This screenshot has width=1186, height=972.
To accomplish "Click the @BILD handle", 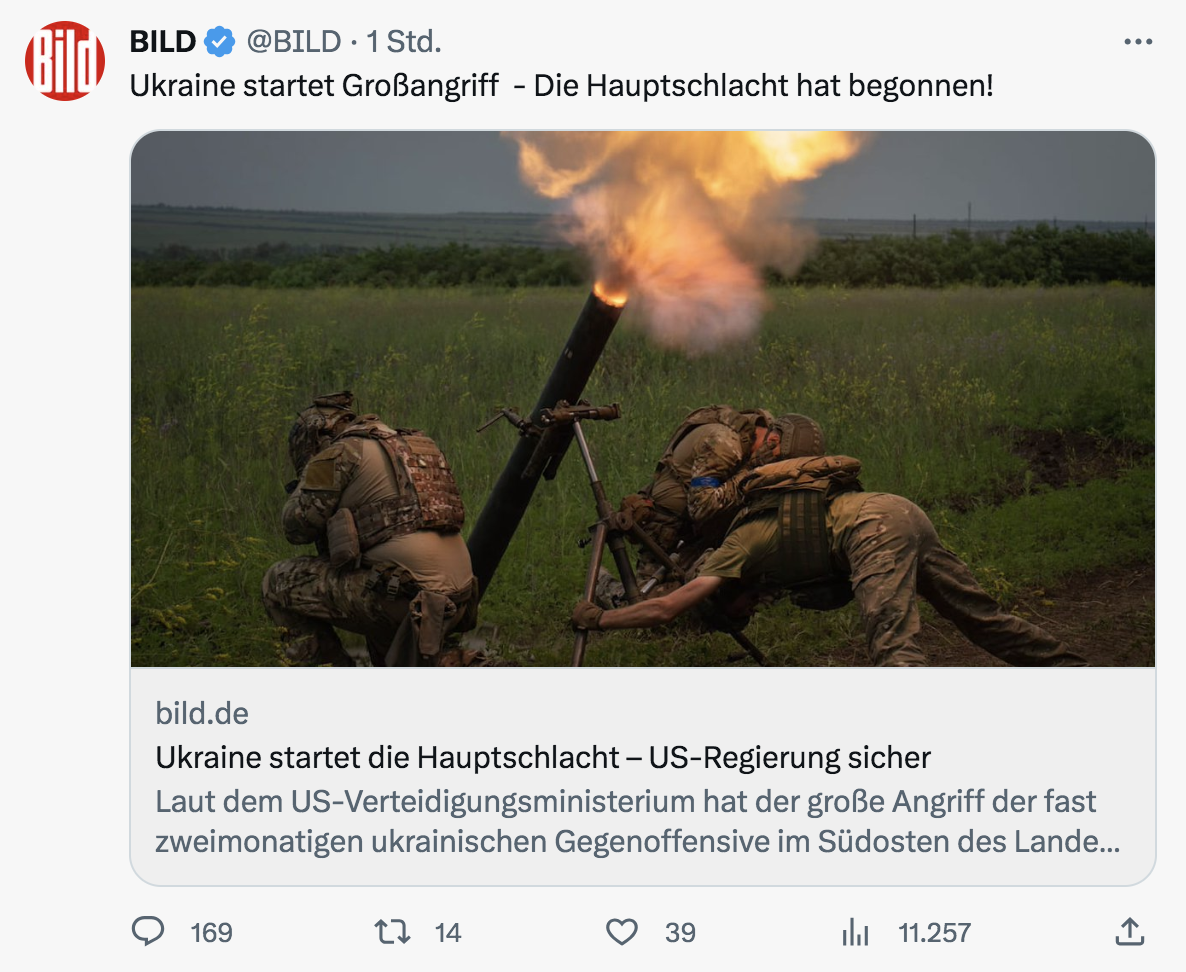I will pyautogui.click(x=293, y=42).
